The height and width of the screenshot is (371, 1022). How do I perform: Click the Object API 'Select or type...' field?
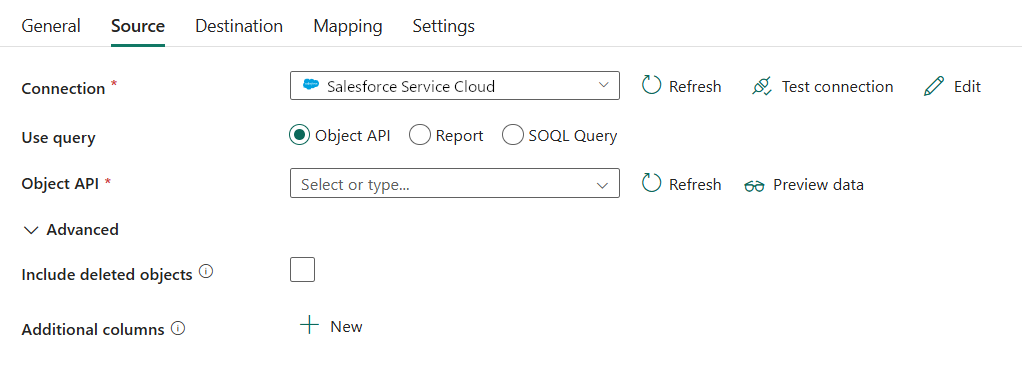tap(454, 183)
